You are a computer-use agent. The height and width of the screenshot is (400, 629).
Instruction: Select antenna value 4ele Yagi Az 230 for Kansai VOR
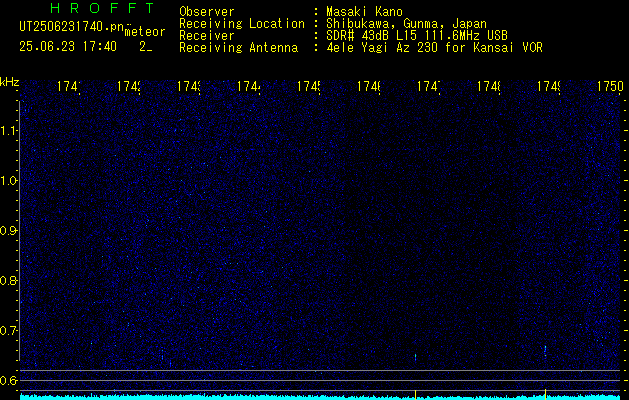(434, 48)
